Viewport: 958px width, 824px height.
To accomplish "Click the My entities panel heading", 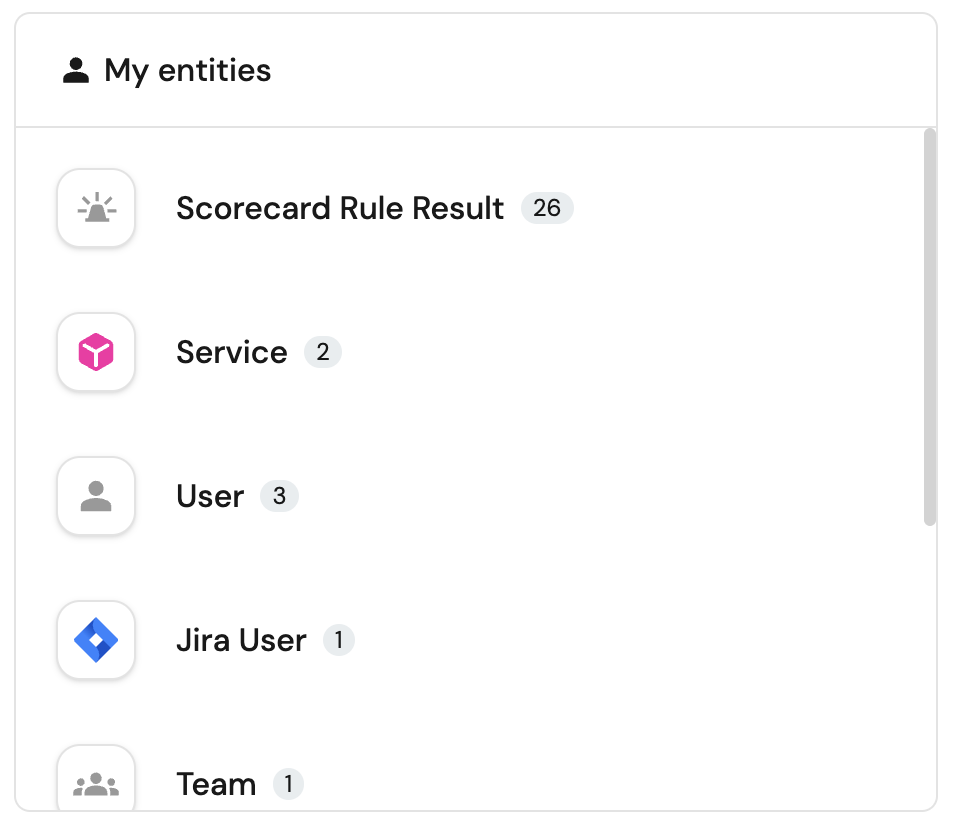I will point(188,71).
